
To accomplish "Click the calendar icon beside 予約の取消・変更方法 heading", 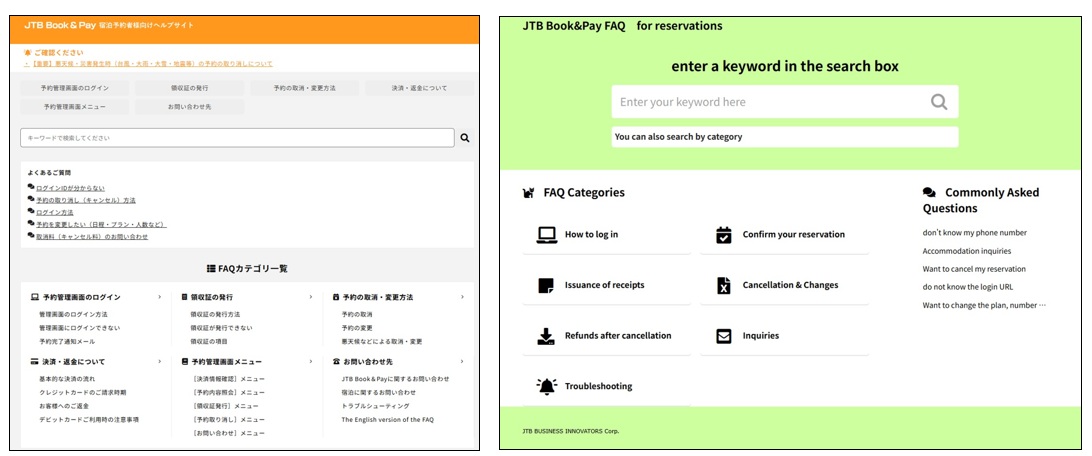I will click(x=336, y=297).
